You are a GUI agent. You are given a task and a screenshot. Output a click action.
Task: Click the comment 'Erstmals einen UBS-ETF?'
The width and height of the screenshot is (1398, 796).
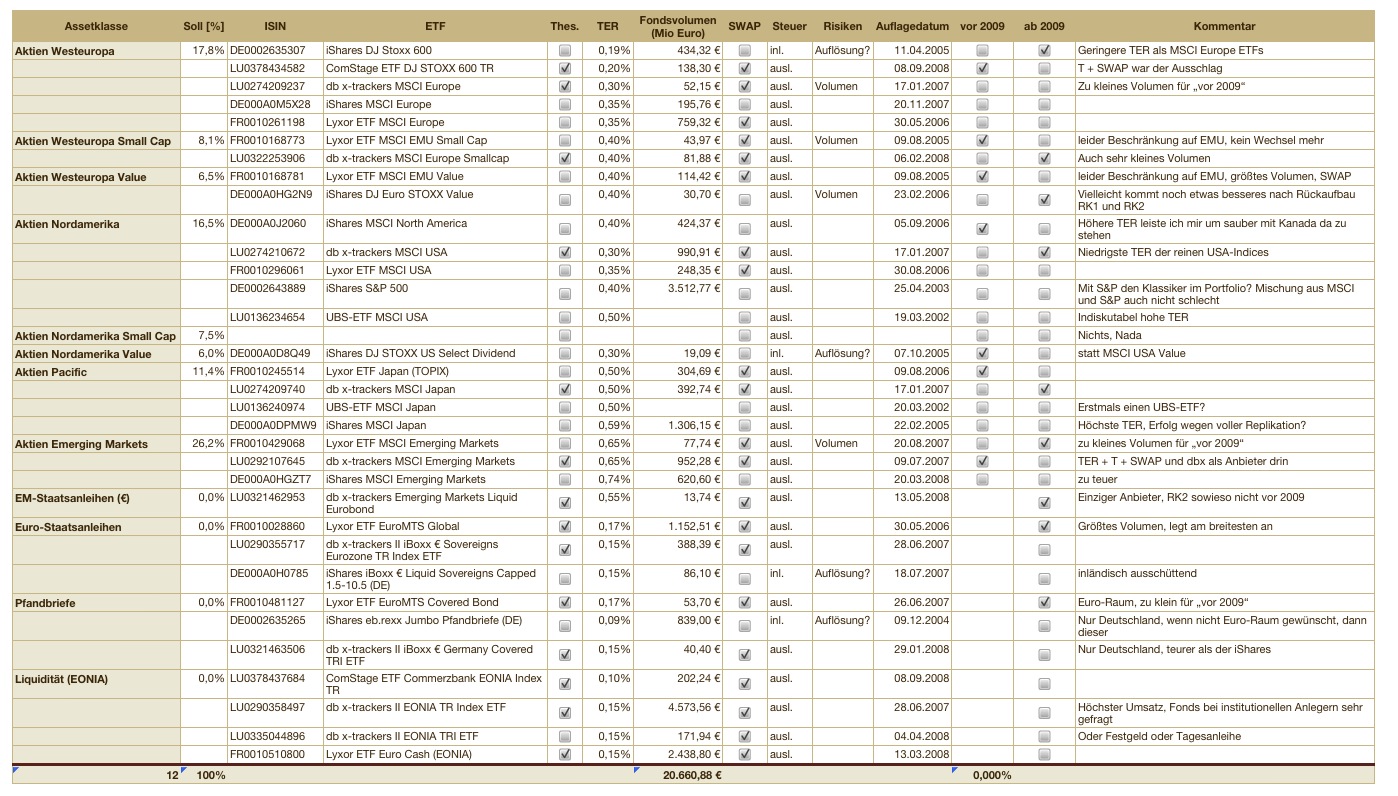click(1224, 407)
